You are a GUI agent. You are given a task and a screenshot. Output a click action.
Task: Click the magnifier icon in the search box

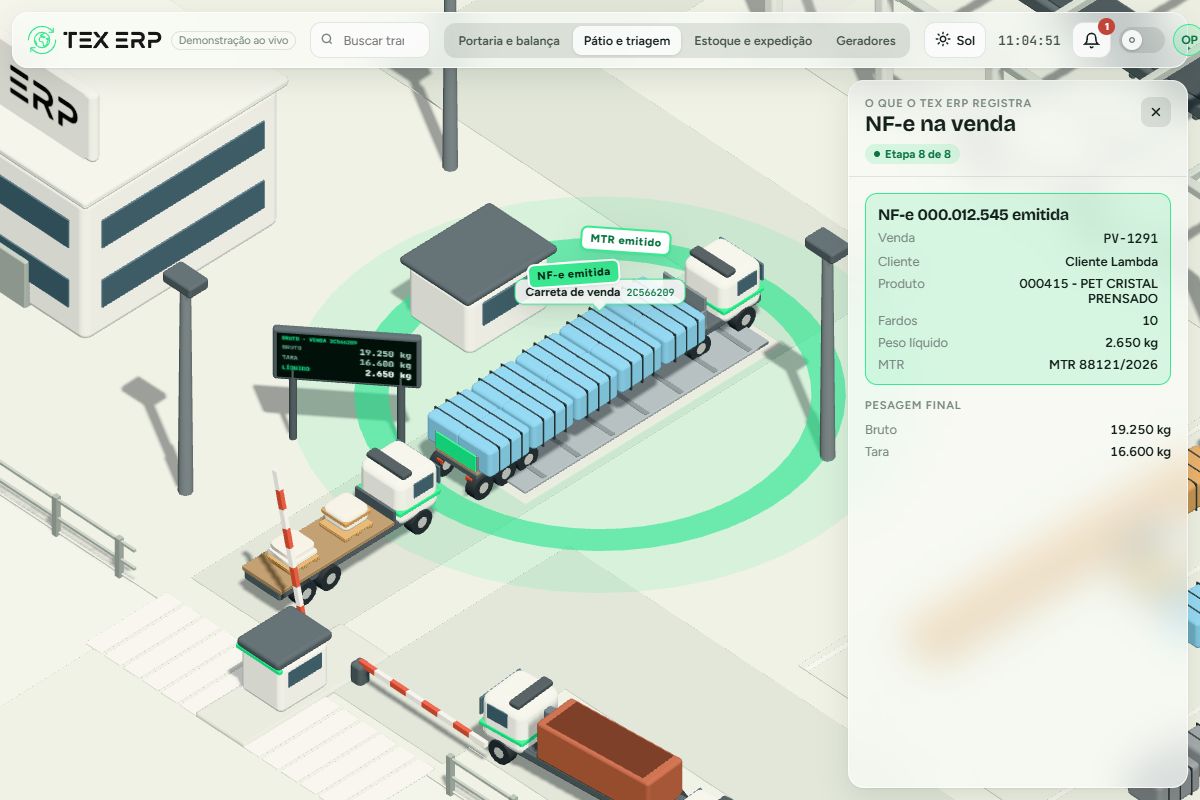point(327,40)
